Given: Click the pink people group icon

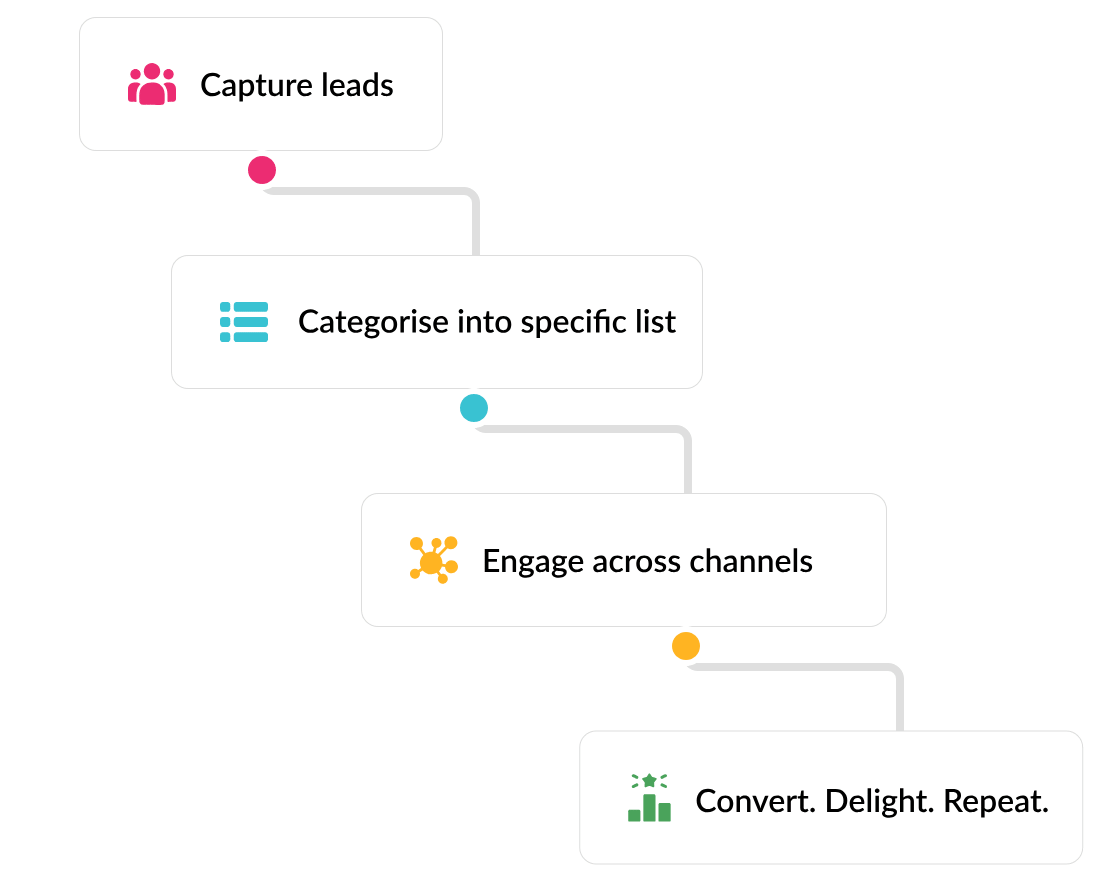Looking at the screenshot, I should pos(152,84).
